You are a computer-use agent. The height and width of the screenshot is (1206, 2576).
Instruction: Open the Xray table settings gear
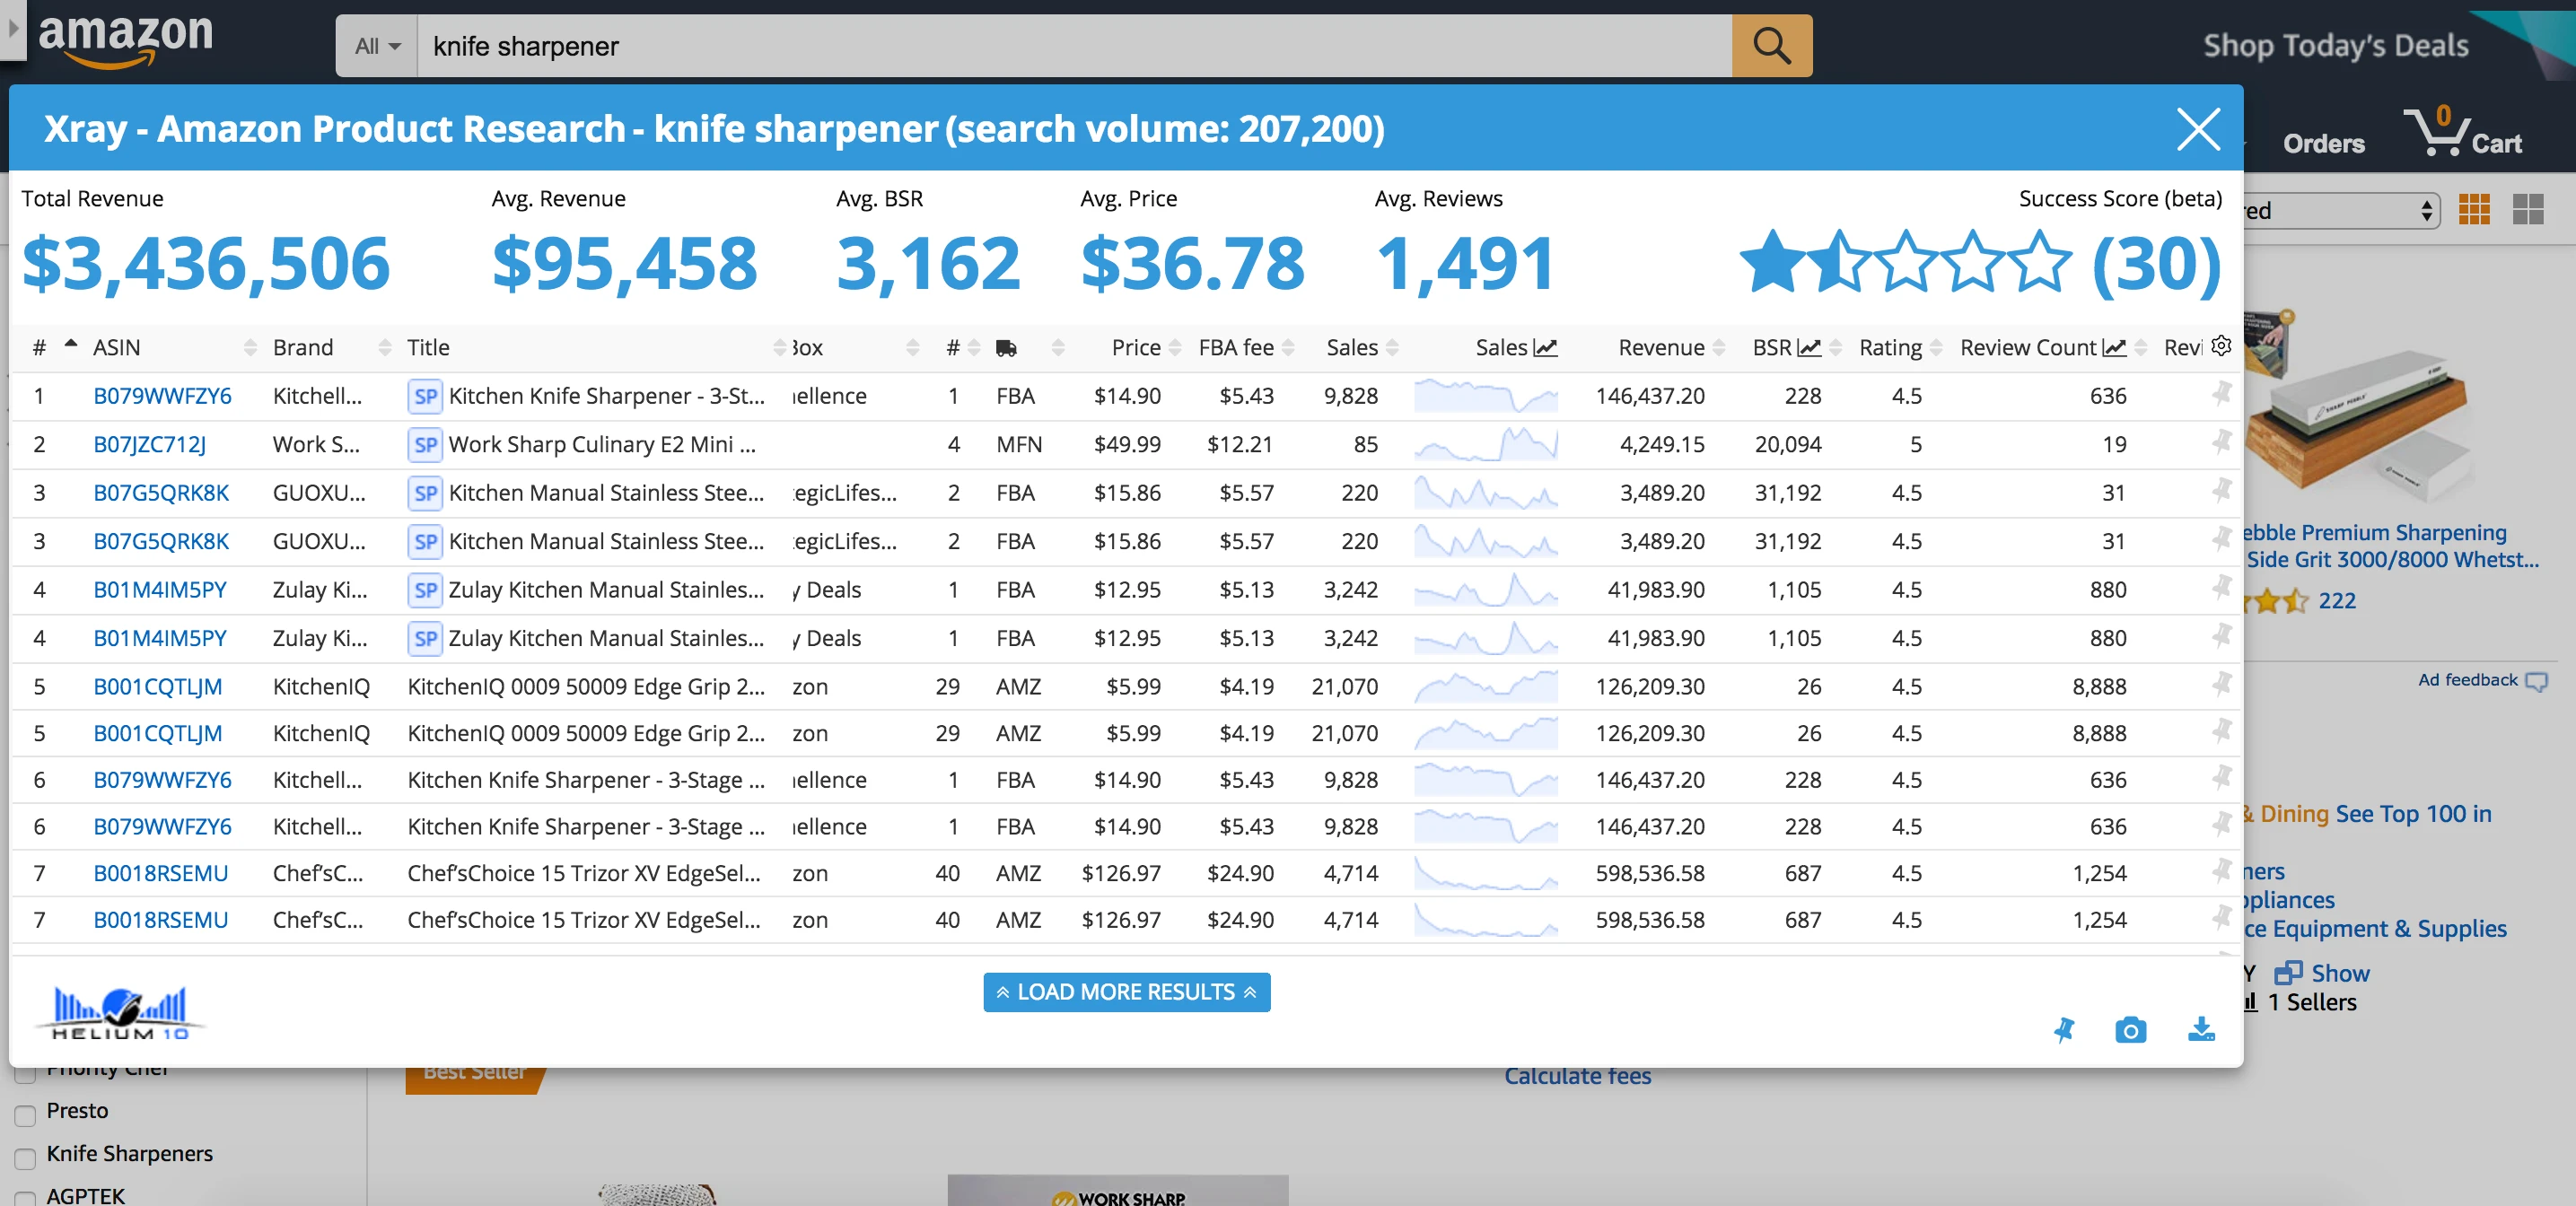pos(2221,346)
